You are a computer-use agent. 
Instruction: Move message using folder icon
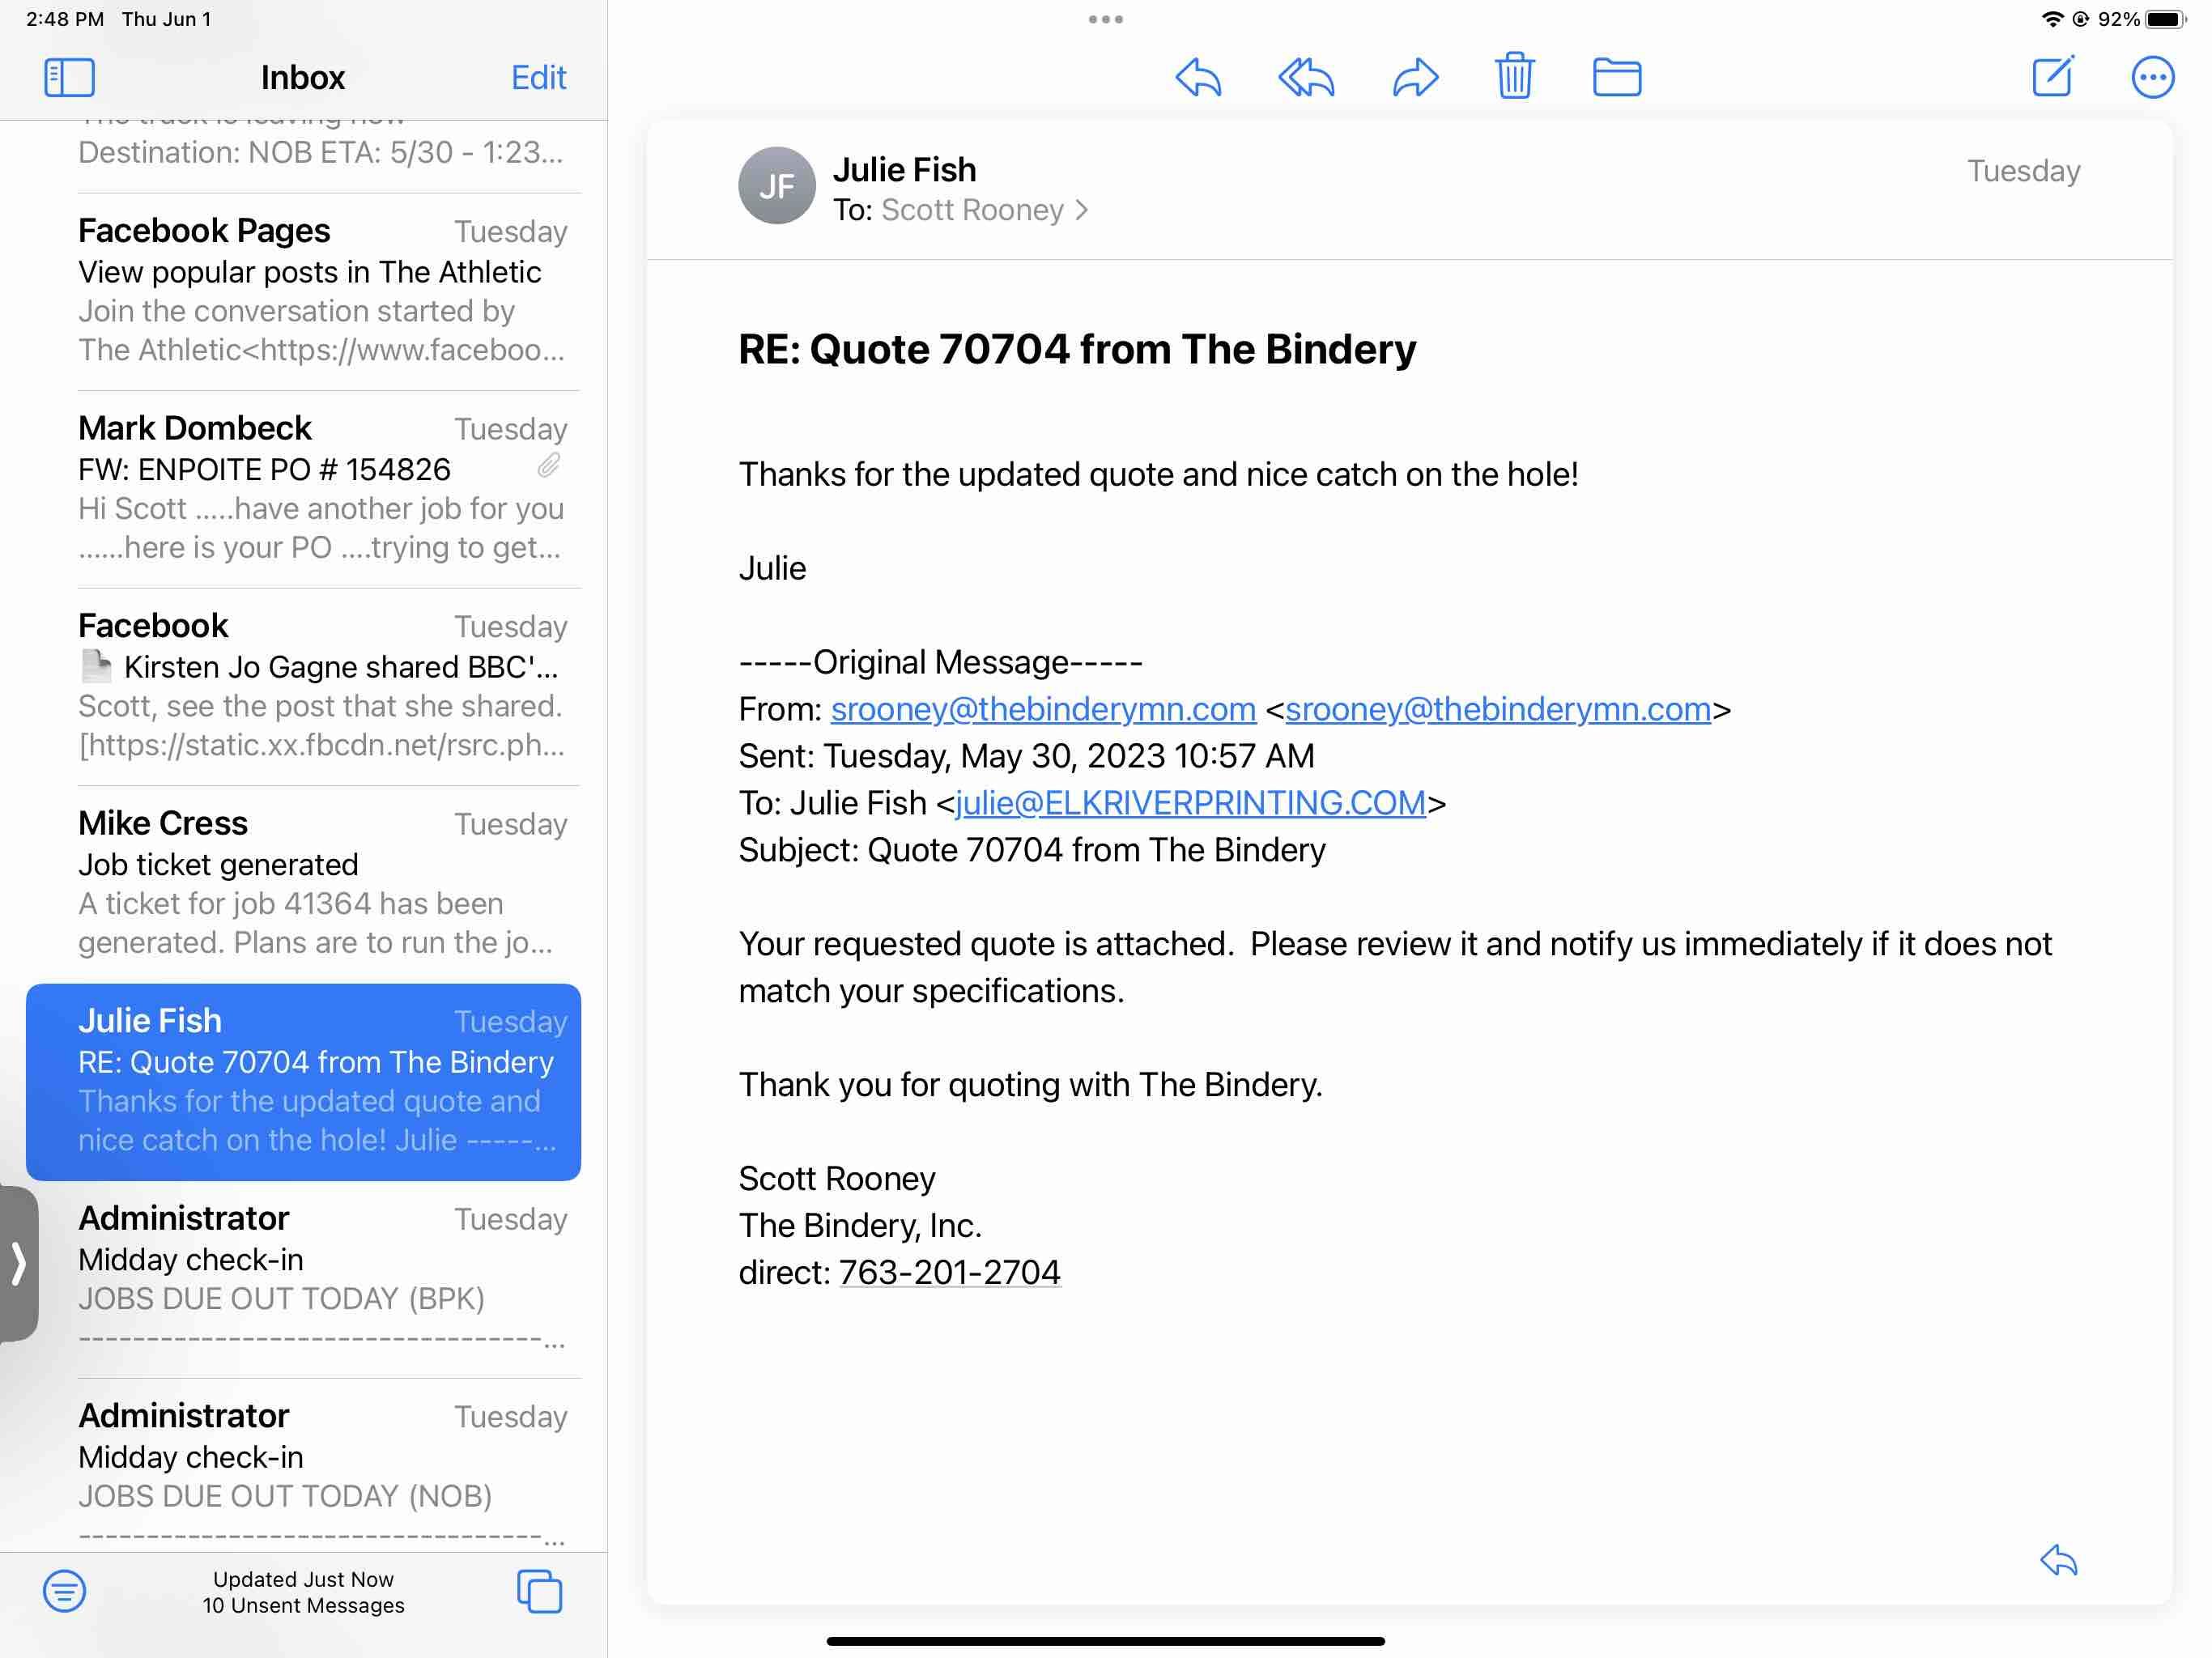(1616, 77)
